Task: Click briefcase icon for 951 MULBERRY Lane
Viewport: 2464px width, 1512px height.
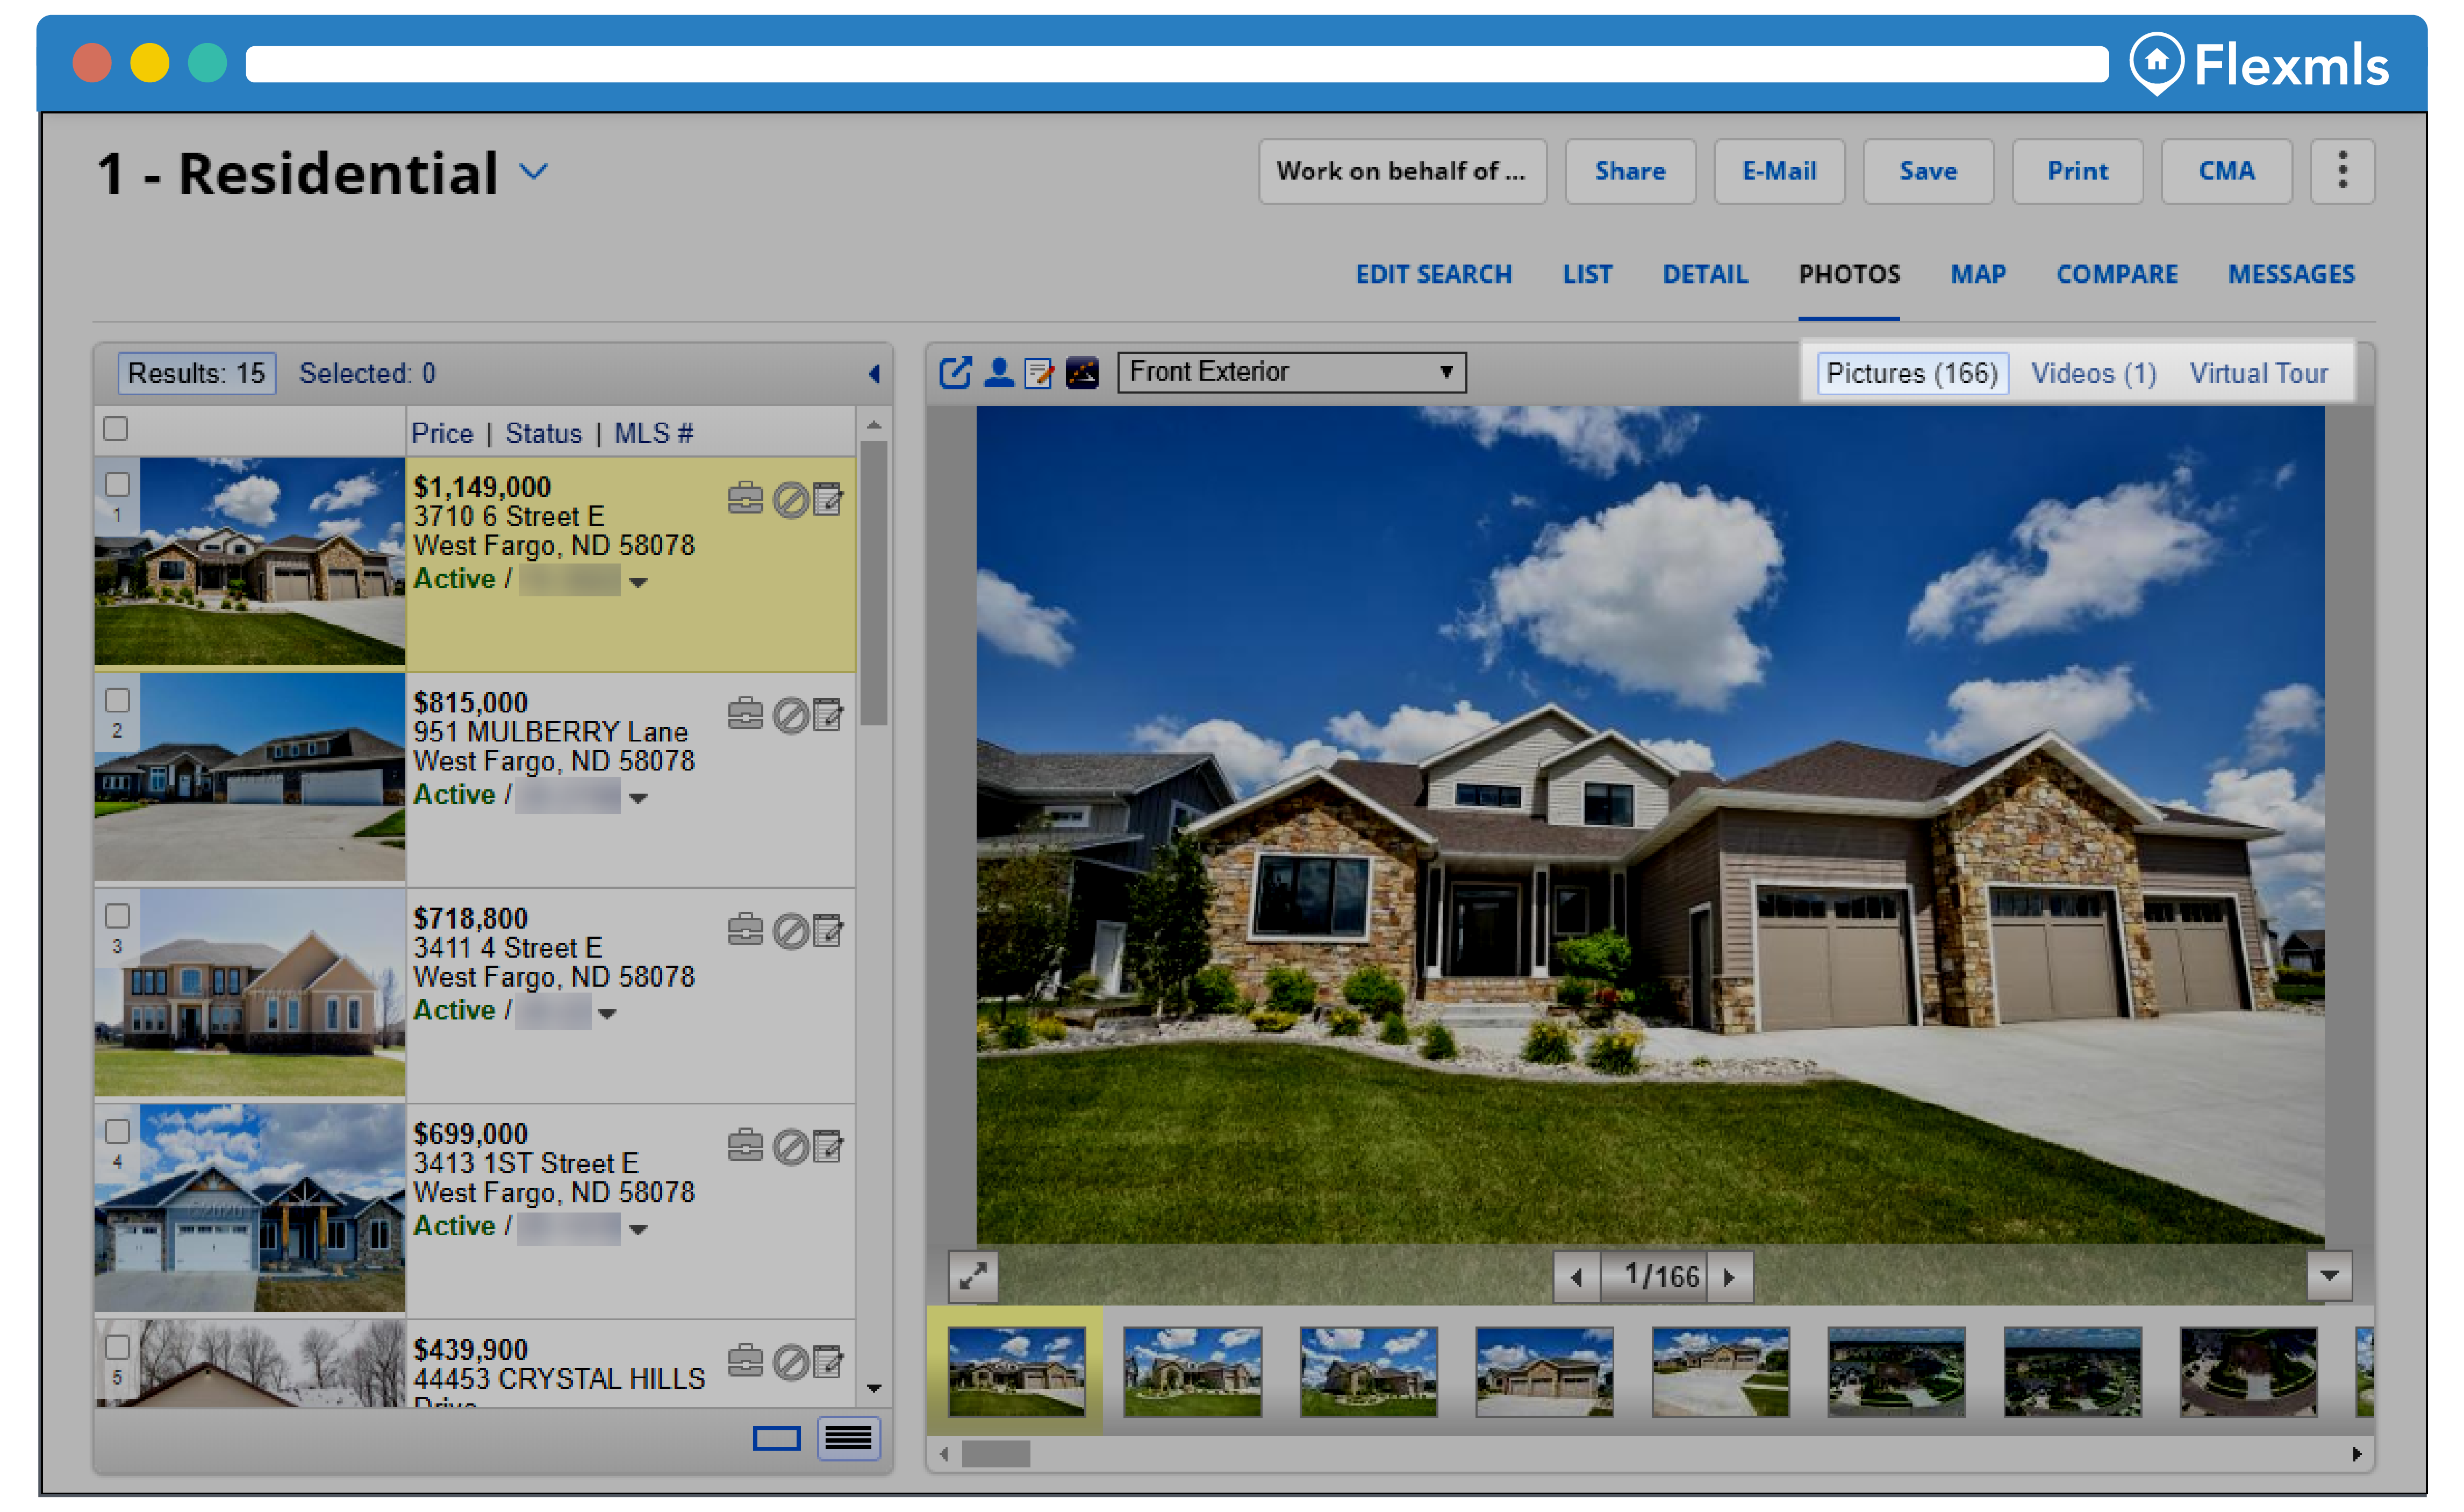Action: point(745,714)
